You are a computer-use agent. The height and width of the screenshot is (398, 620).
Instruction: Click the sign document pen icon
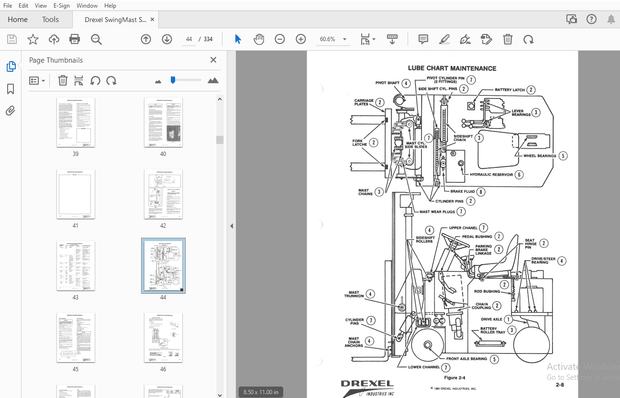[465, 39]
